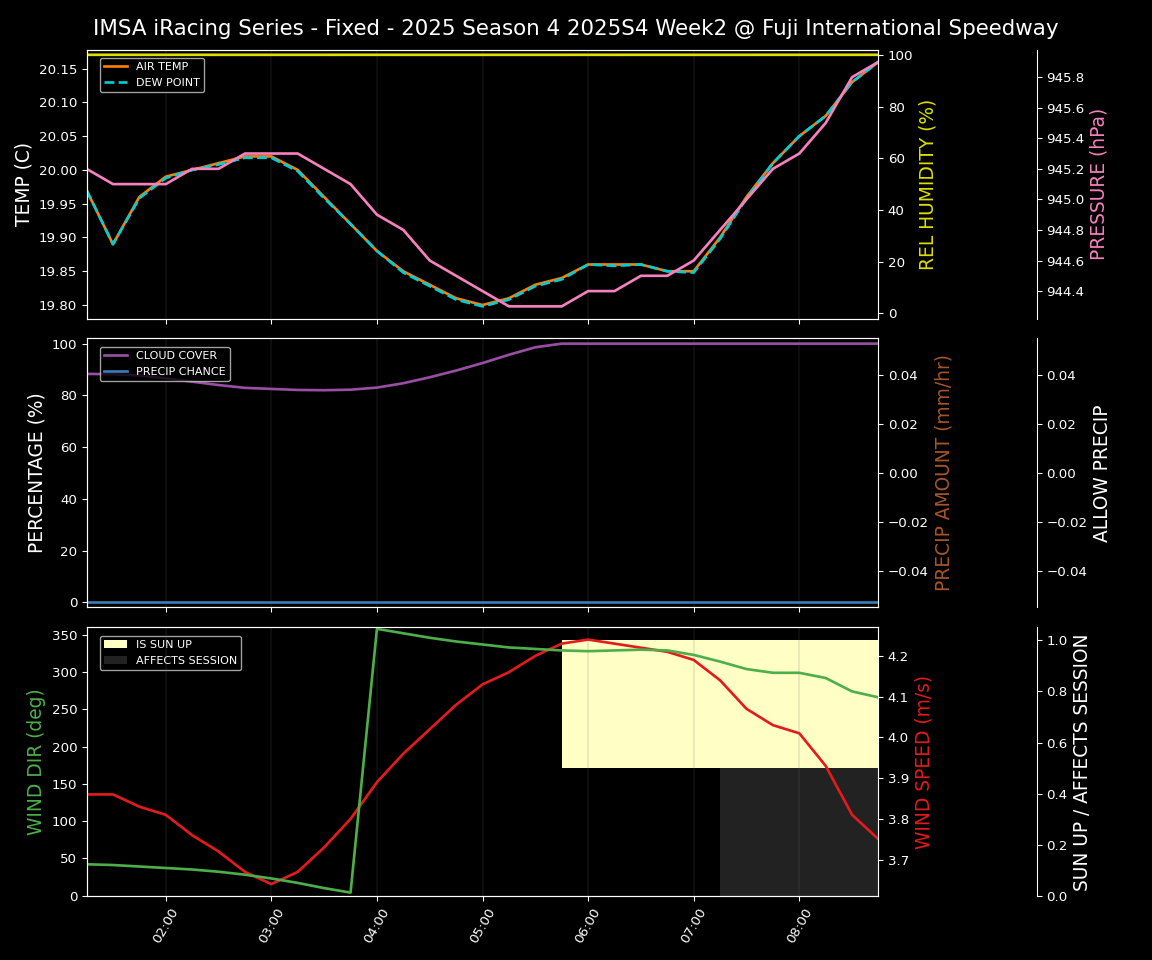Select the 08:00 time axis tick label
Viewport: 1152px width, 960px height.
point(799,920)
